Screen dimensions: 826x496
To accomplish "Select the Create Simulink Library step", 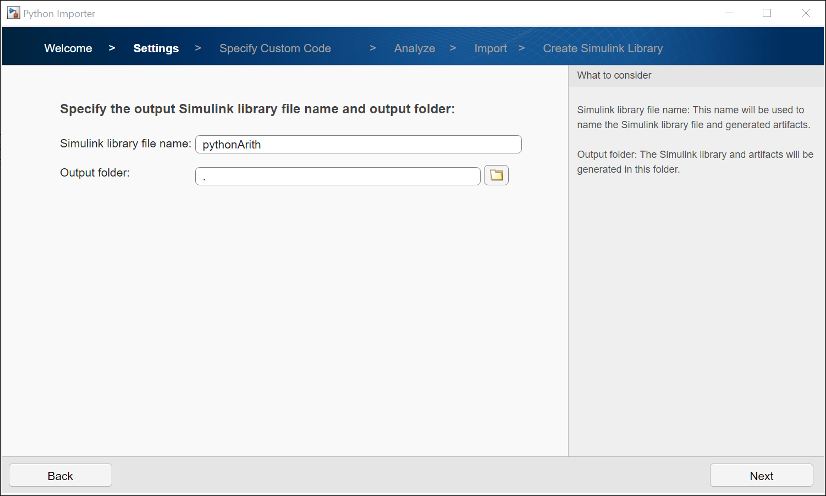I will (602, 48).
